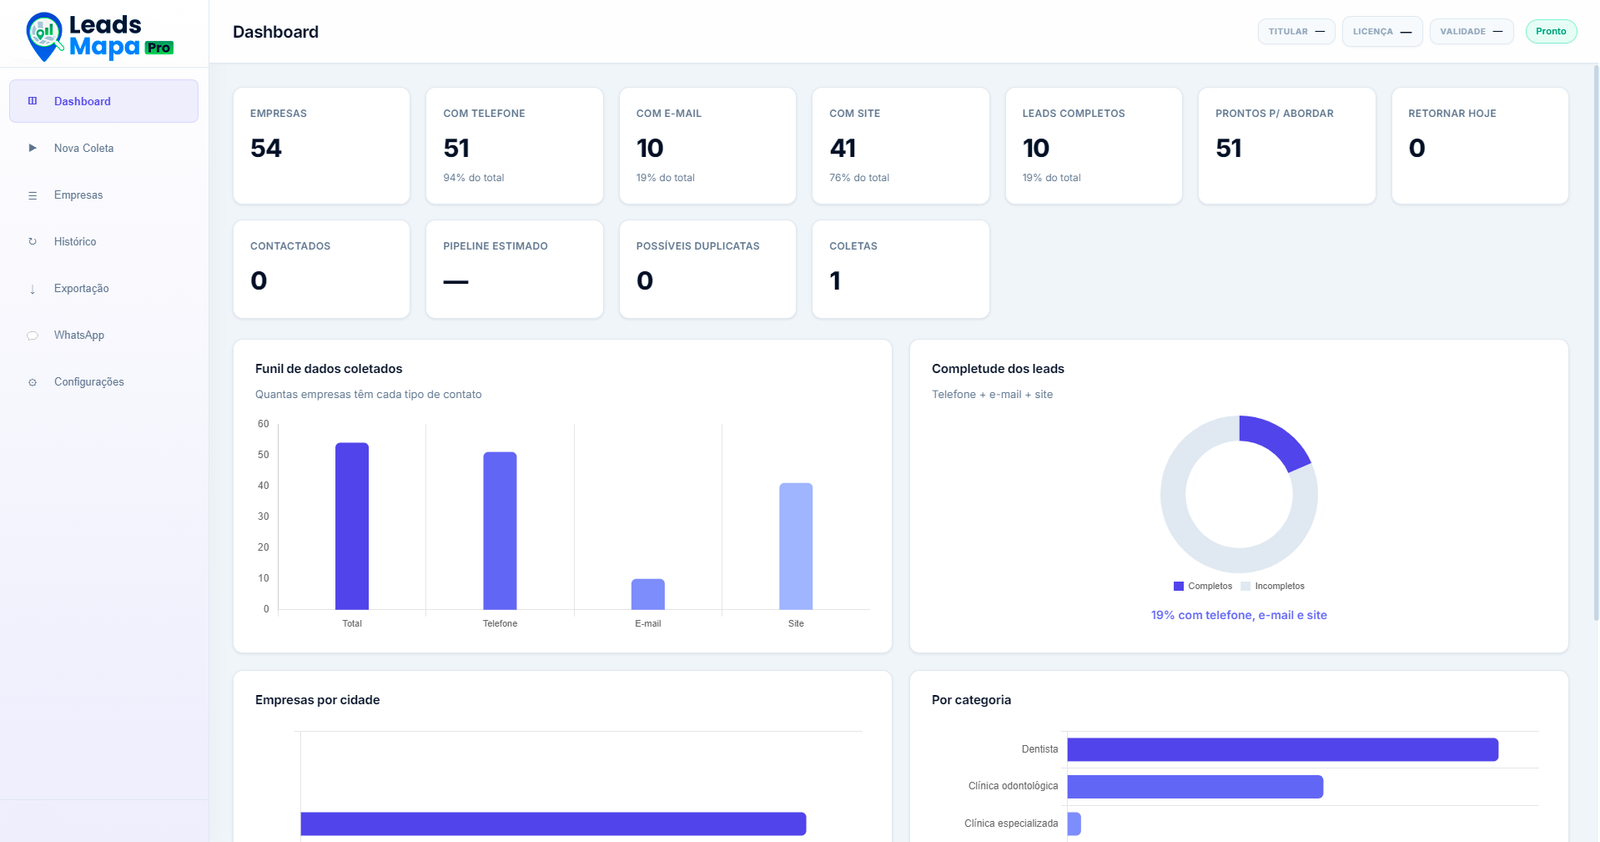
Task: Open the WhatsApp section
Action: [x=104, y=335]
